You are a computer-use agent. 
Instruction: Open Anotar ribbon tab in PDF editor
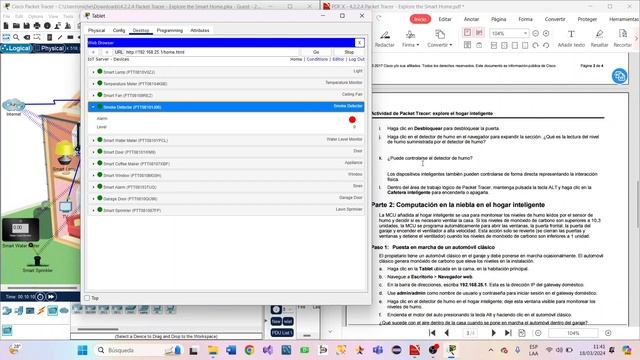471,19
